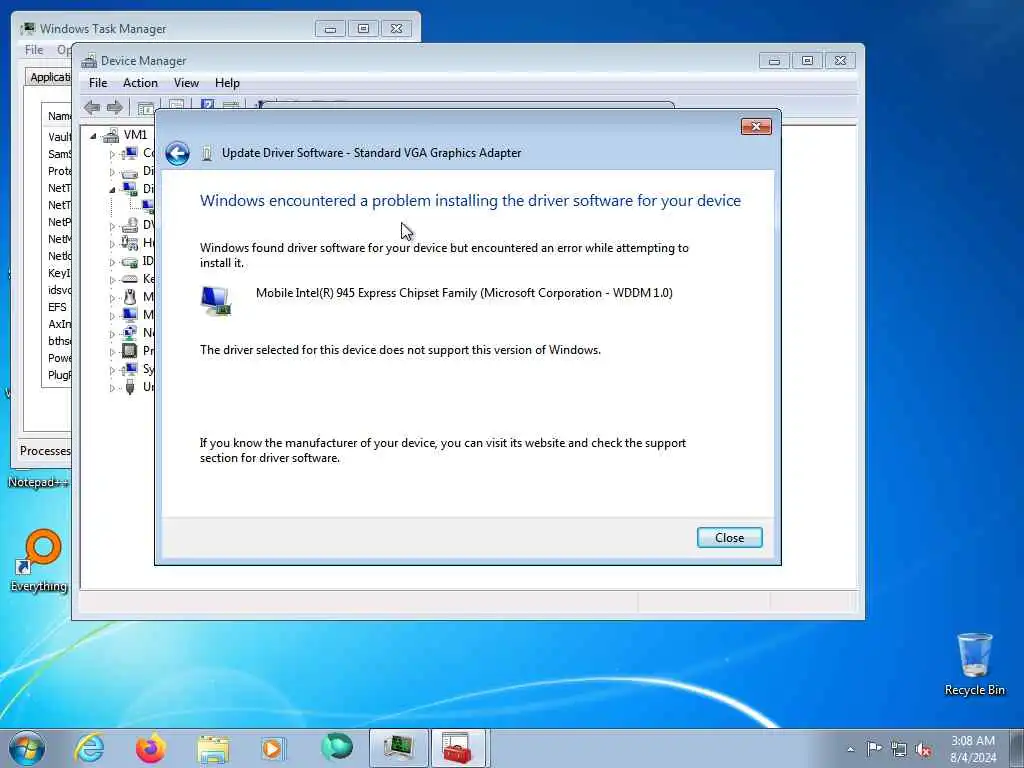Select the EFS row in Task Manager list
The width and height of the screenshot is (1024, 768).
[x=57, y=307]
